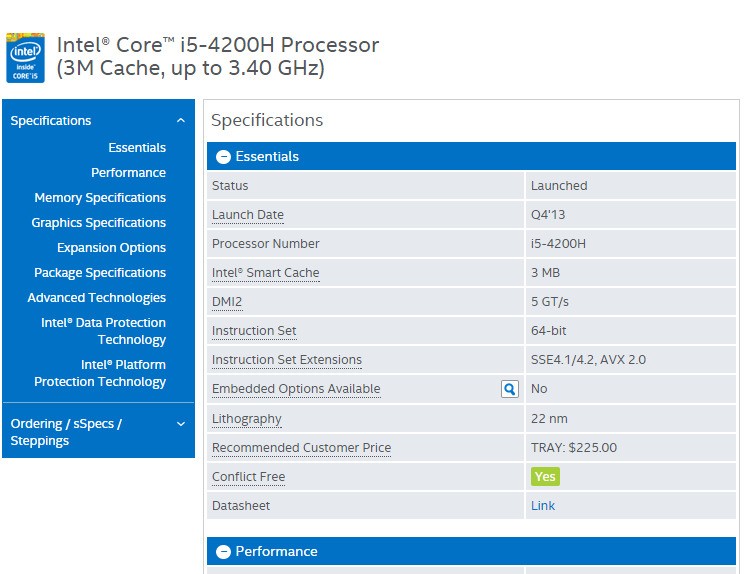Click the Specifications panel heading text
This screenshot has height=574, width=747.
pos(267,121)
